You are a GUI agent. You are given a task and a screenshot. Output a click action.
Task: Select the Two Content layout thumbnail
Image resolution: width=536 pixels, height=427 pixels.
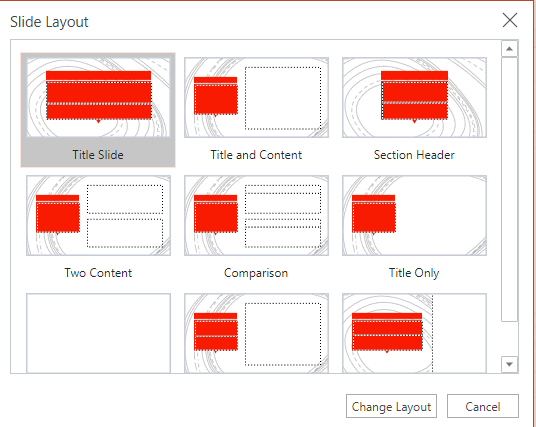98,215
